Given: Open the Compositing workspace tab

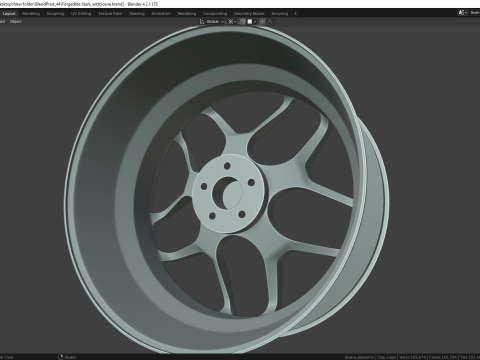Looking at the screenshot, I should pyautogui.click(x=215, y=14).
